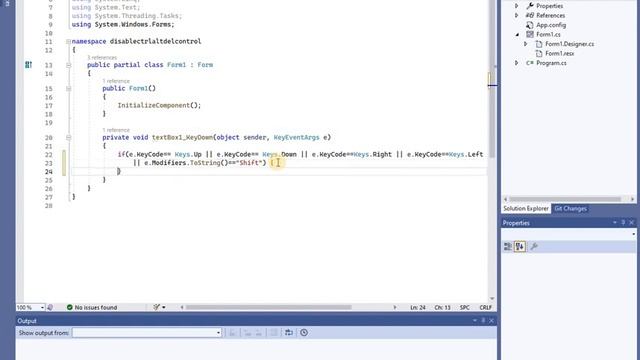Click the Go to Previous Message icon

(247, 333)
